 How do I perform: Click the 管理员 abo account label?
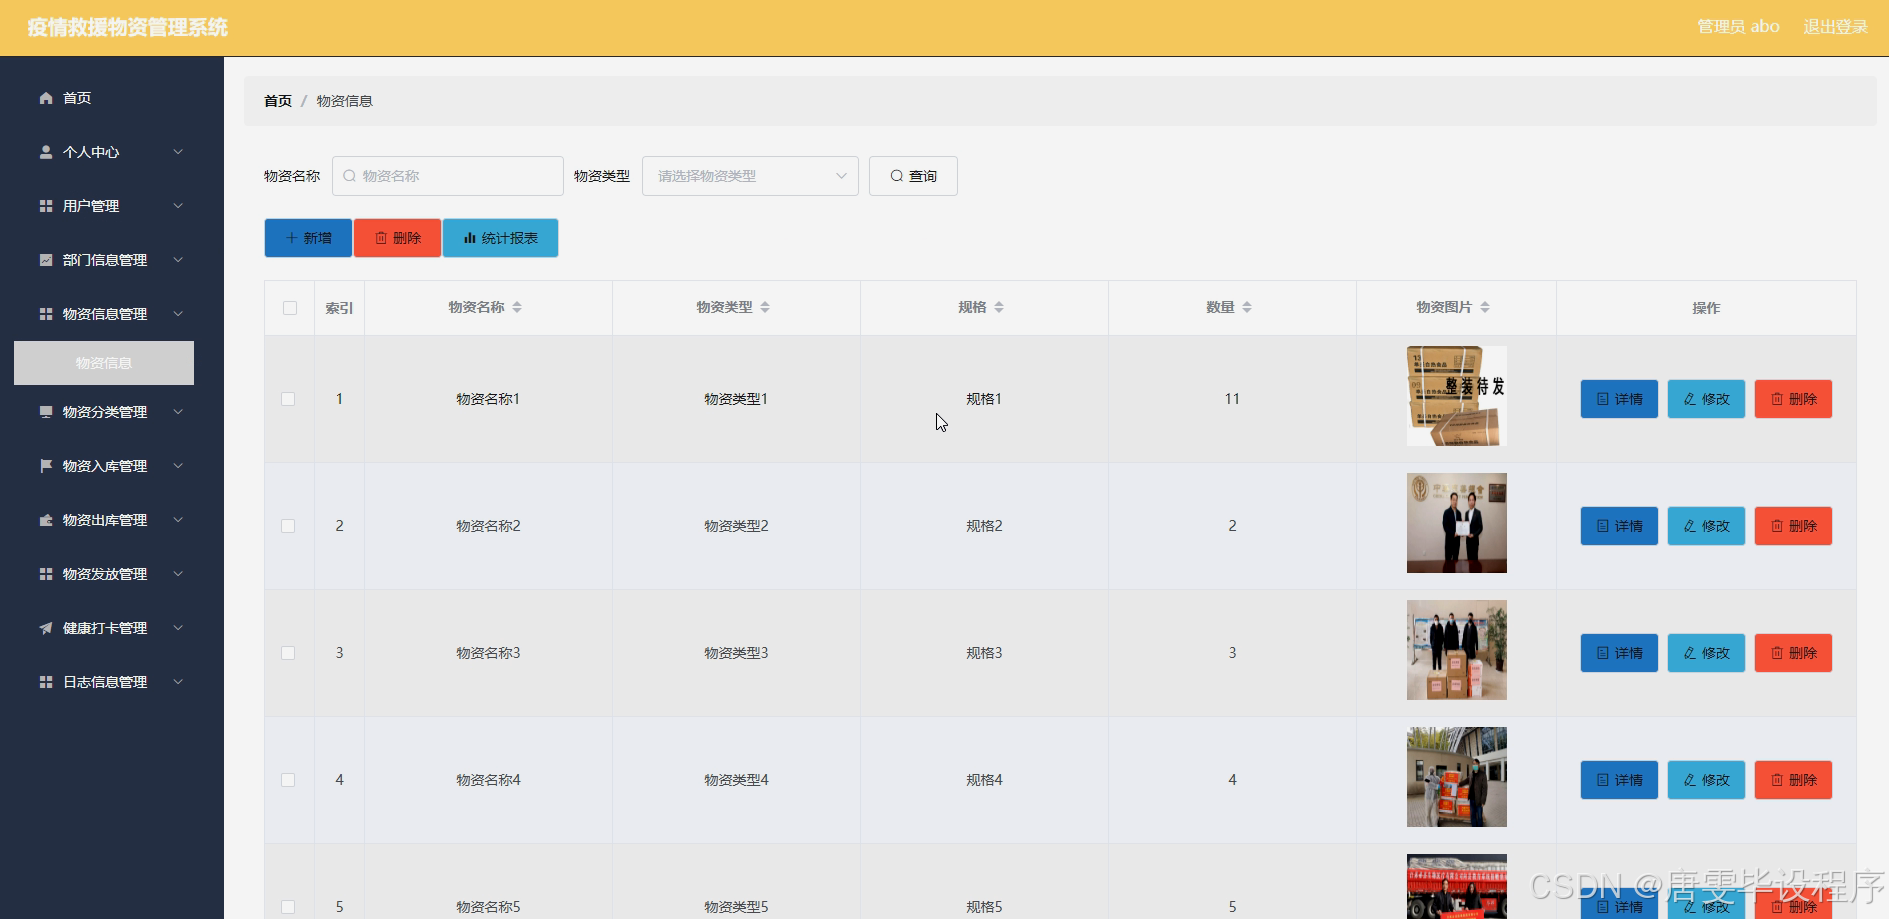tap(1738, 27)
